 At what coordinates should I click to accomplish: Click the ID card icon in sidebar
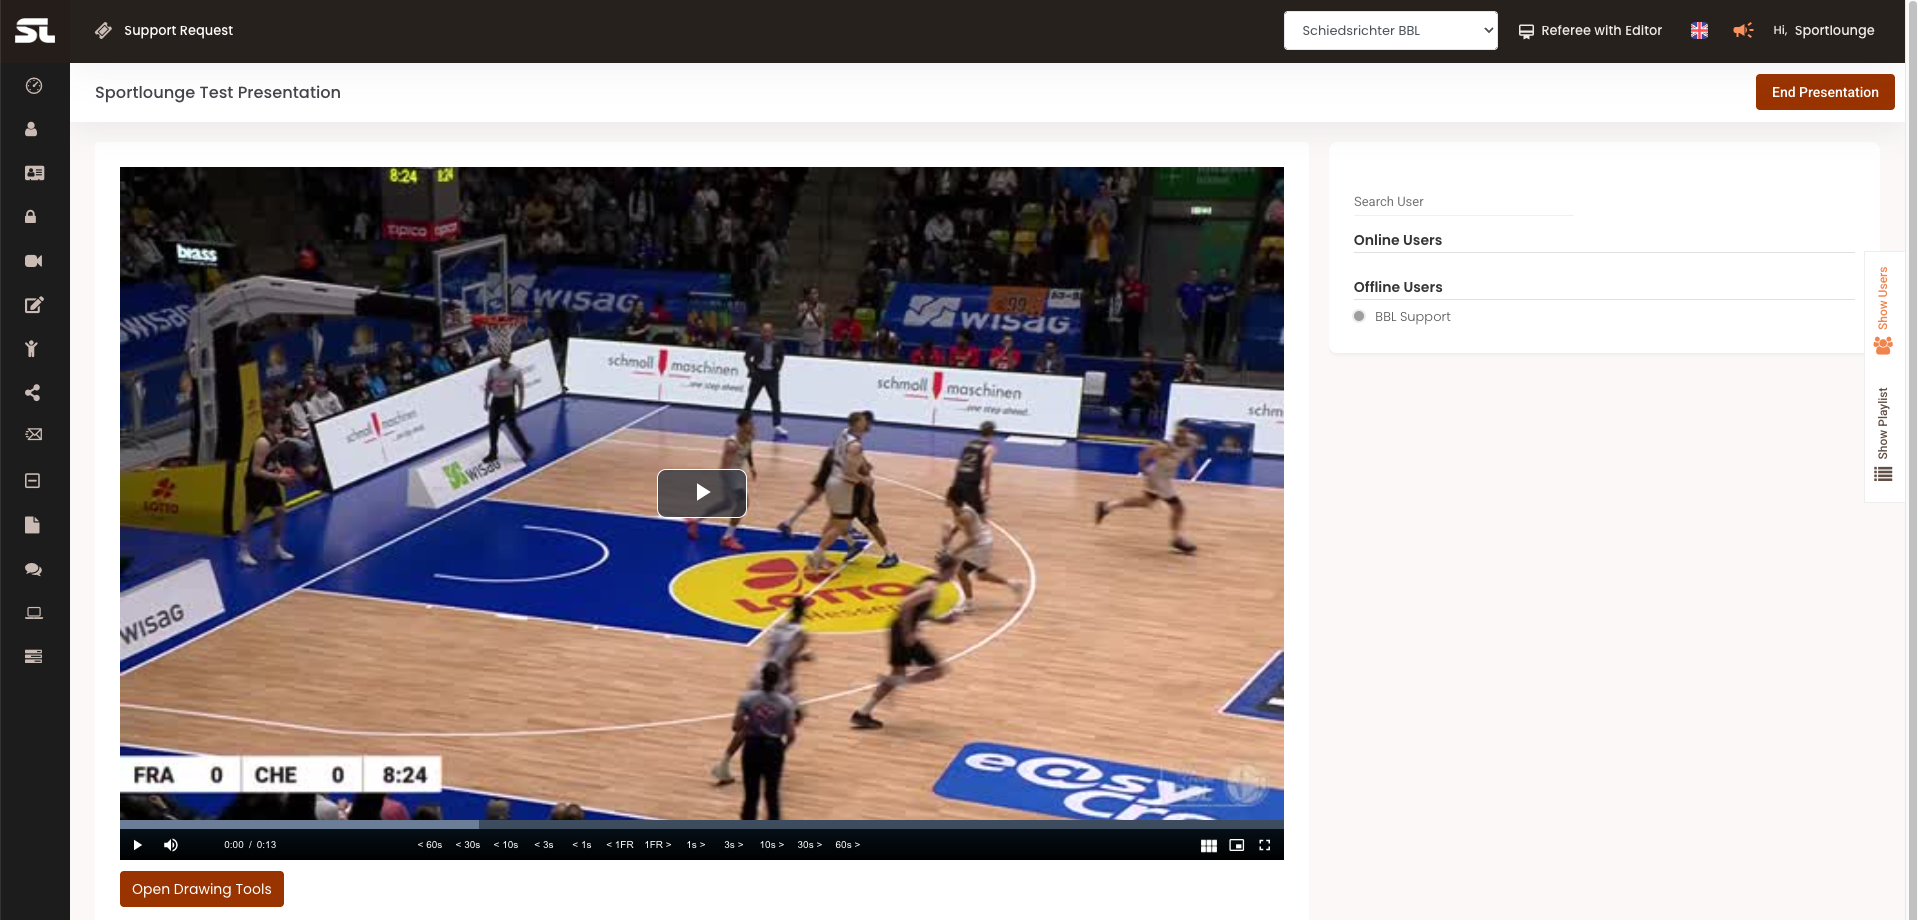[34, 173]
